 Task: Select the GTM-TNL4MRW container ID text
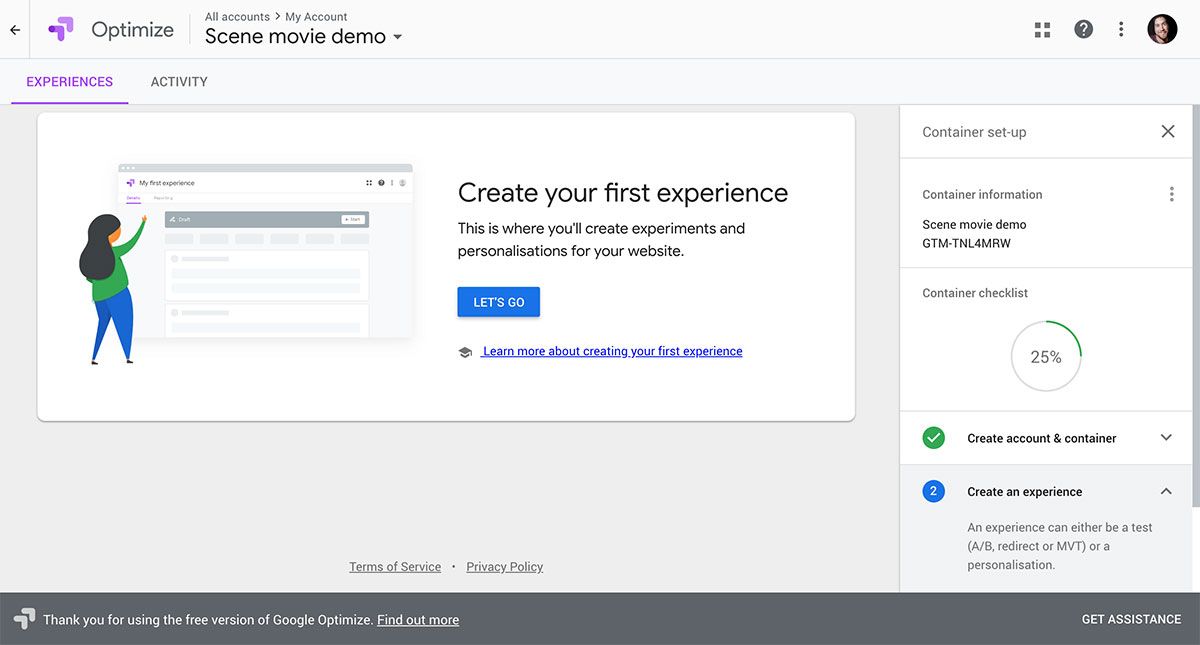966,243
